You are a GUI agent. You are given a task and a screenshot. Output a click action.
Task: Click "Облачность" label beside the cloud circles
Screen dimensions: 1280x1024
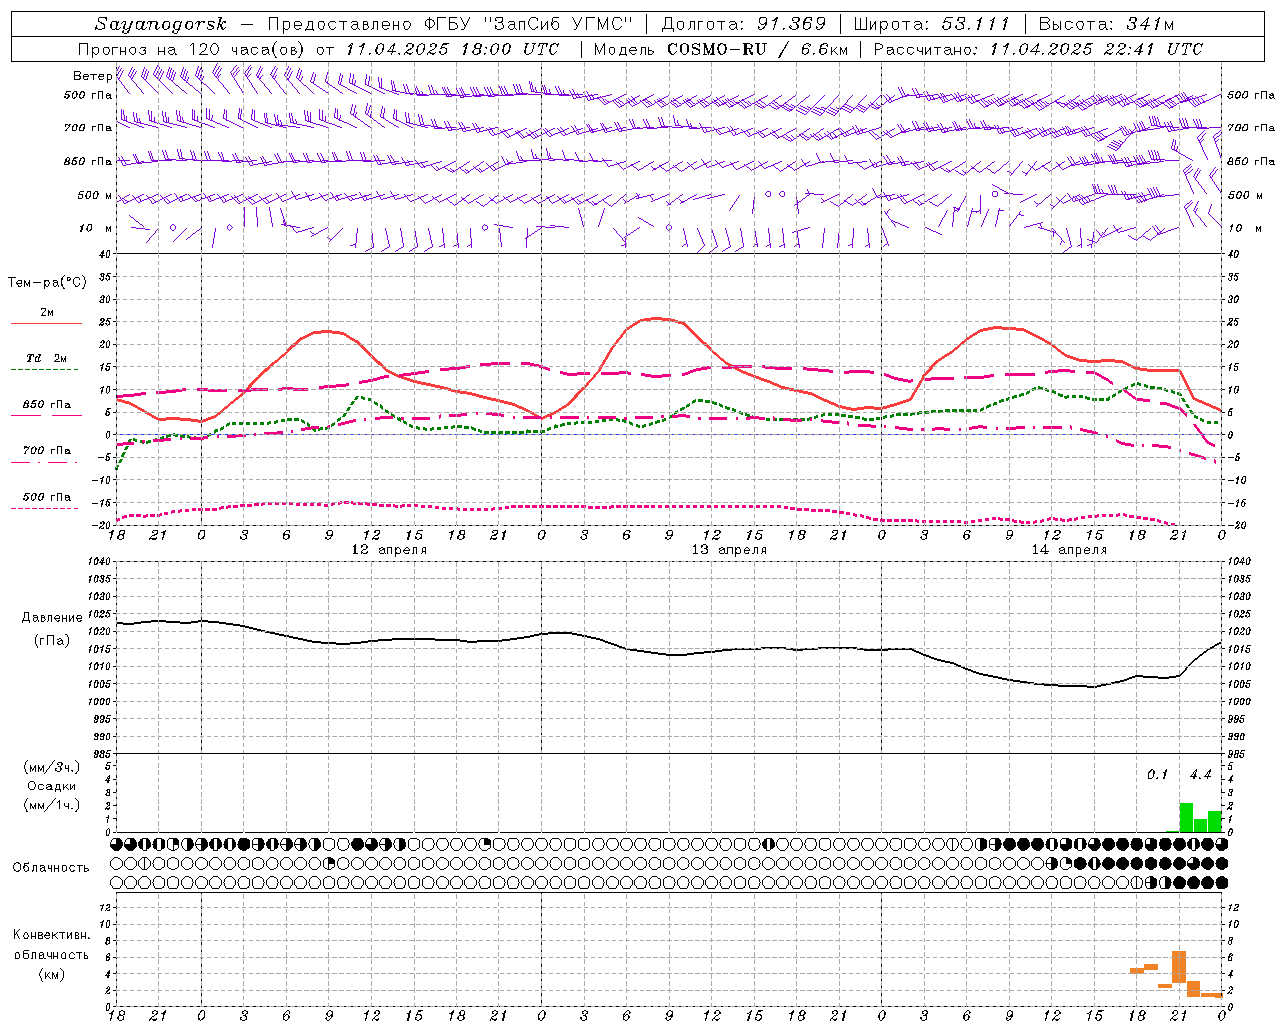(51, 868)
